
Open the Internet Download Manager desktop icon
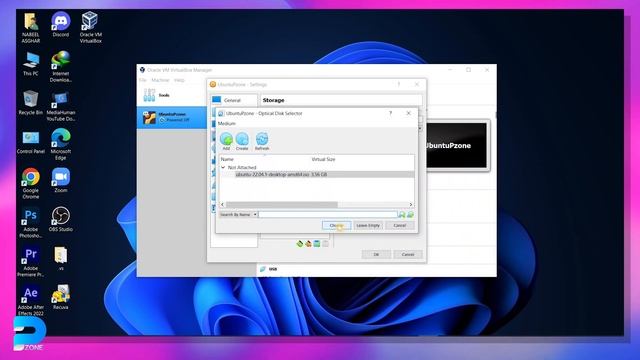tap(61, 67)
